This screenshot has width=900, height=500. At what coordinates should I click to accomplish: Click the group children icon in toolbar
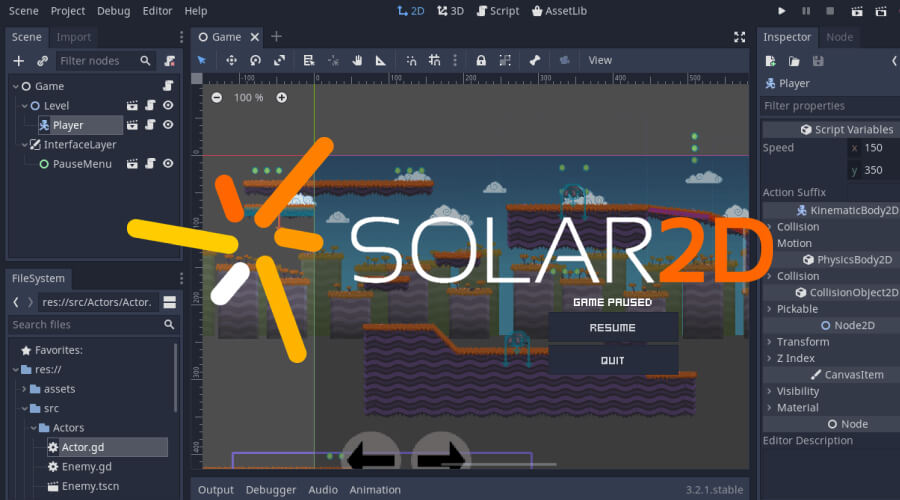pyautogui.click(x=505, y=60)
